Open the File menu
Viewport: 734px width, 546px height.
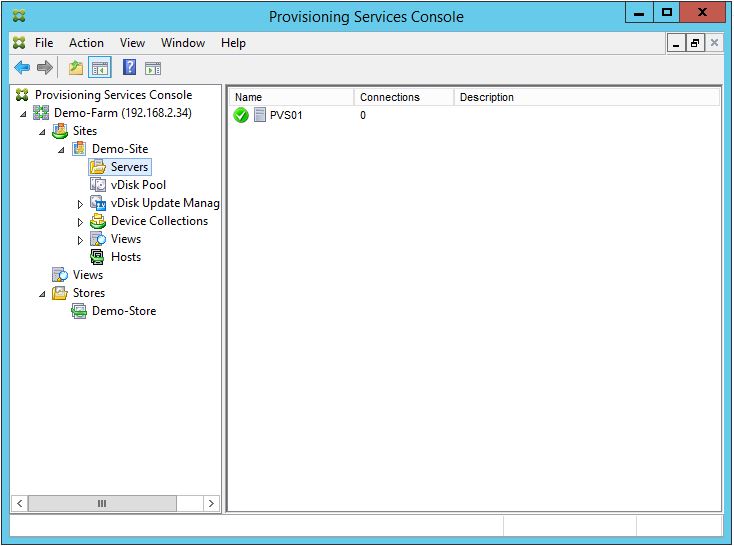[x=44, y=43]
